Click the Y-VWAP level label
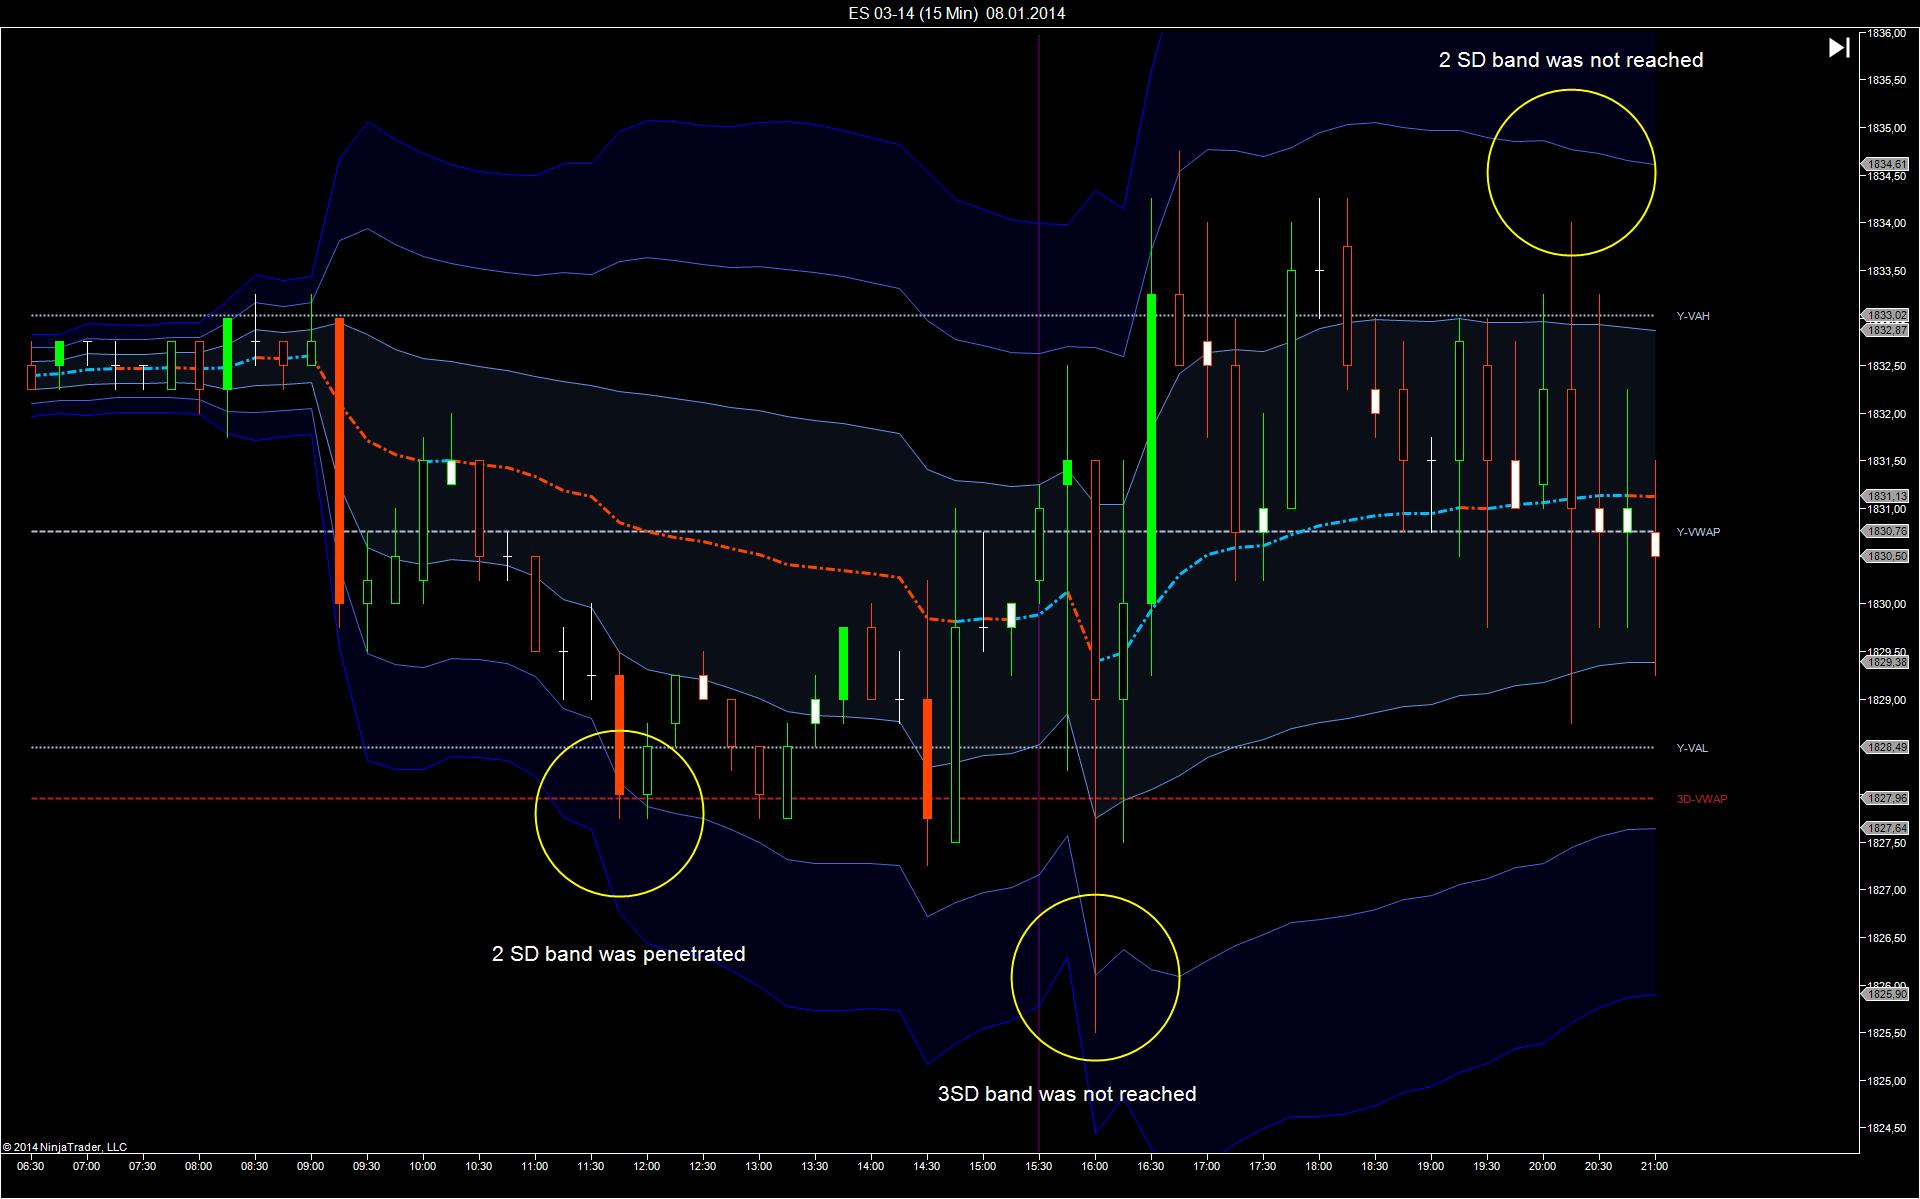This screenshot has width=1920, height=1199. click(x=1698, y=532)
